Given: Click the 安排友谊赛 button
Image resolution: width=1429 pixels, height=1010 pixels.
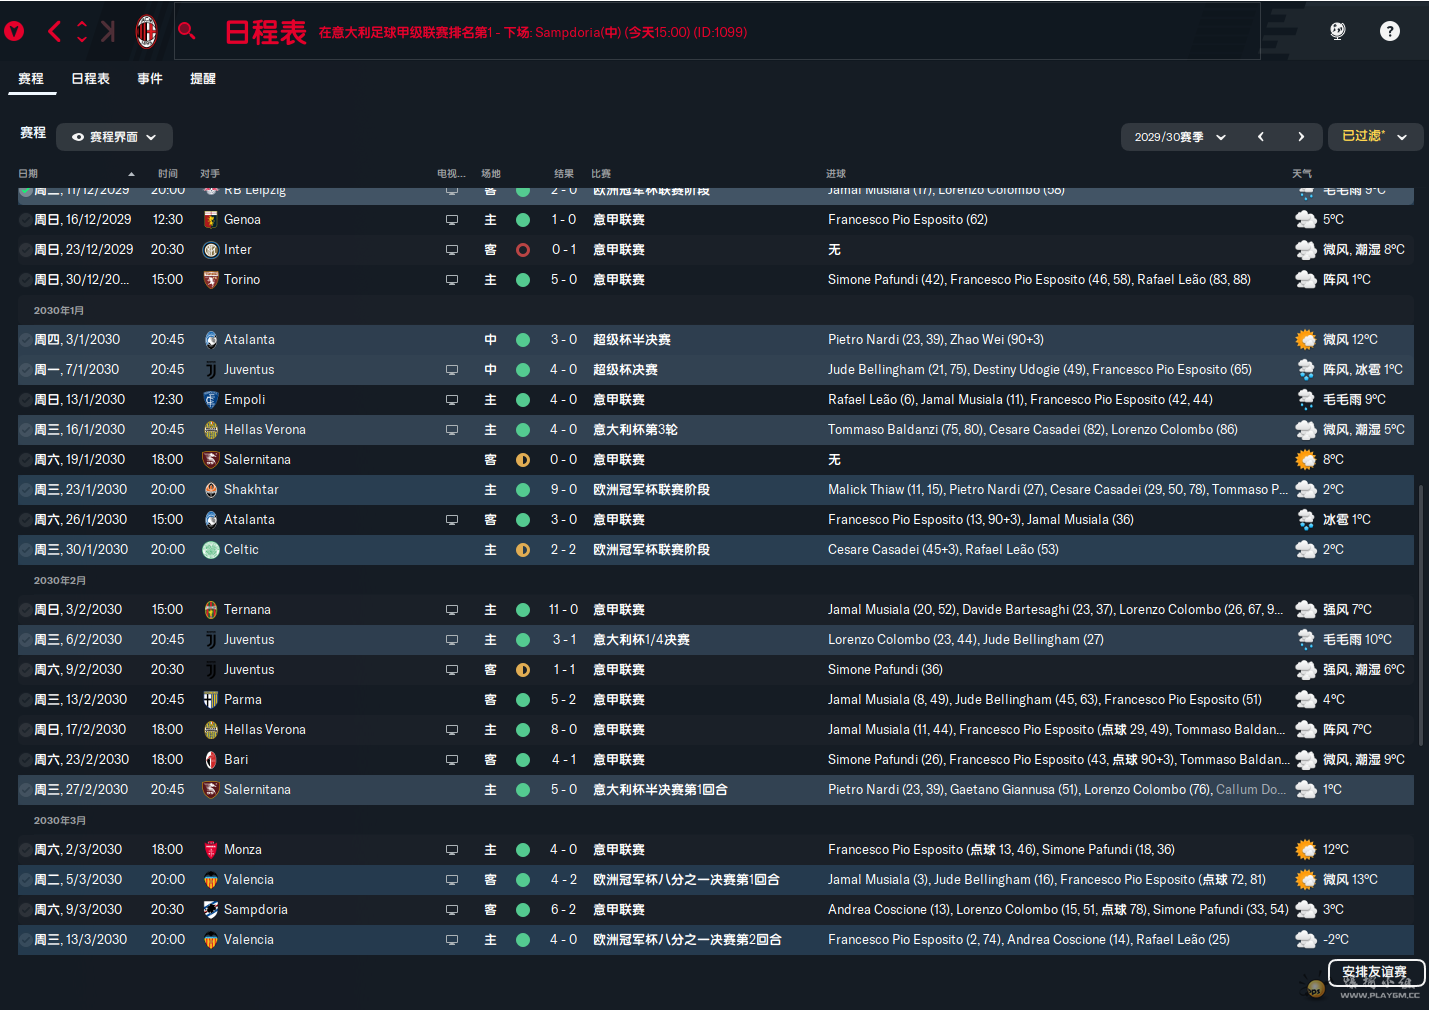Looking at the screenshot, I should (x=1376, y=972).
